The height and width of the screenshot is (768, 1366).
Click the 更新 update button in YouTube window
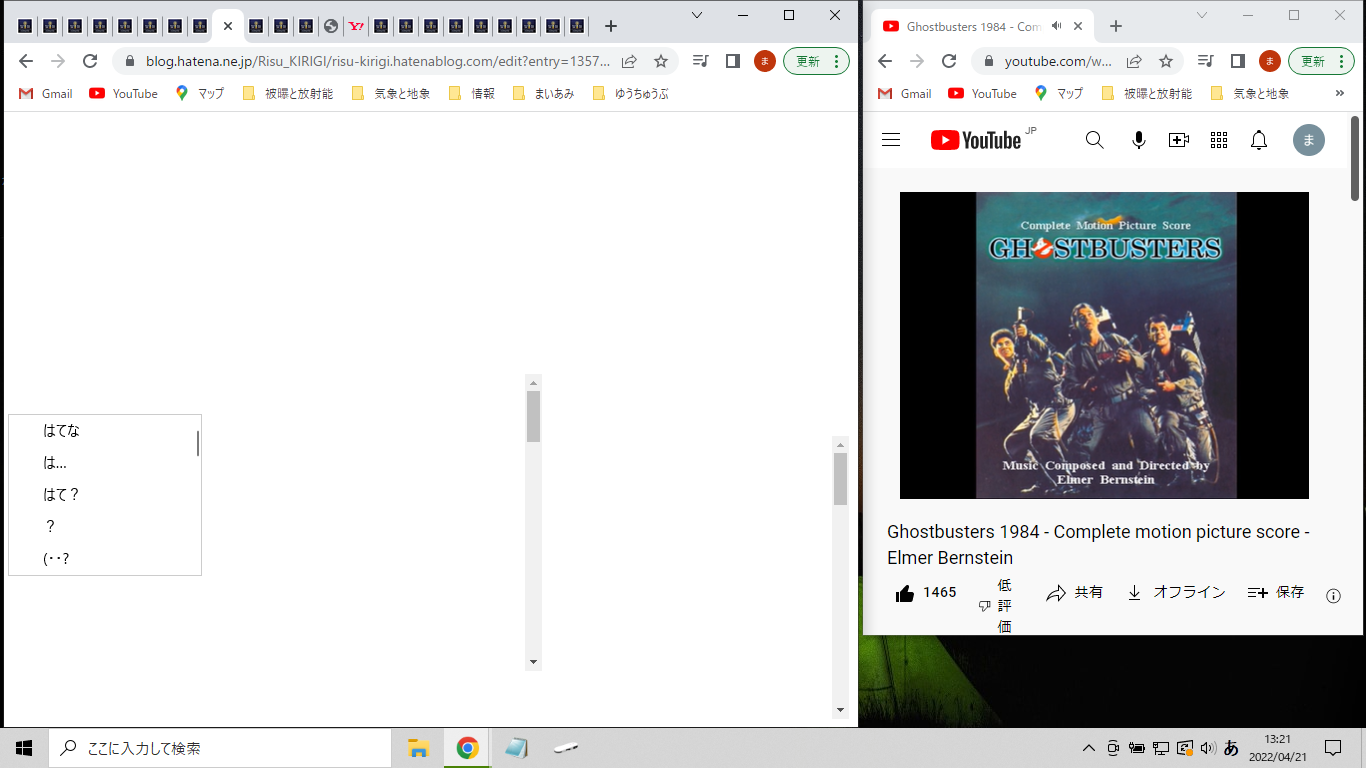tap(1321, 61)
